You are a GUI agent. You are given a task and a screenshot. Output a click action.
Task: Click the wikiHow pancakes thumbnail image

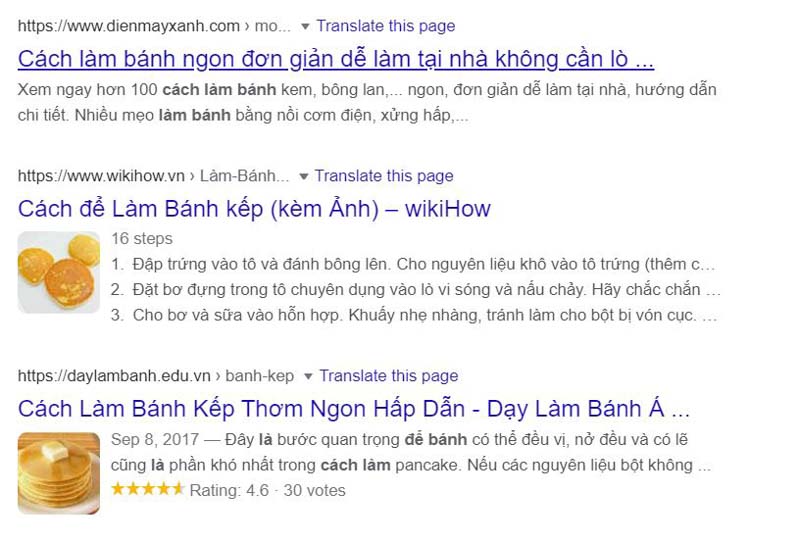[x=59, y=272]
